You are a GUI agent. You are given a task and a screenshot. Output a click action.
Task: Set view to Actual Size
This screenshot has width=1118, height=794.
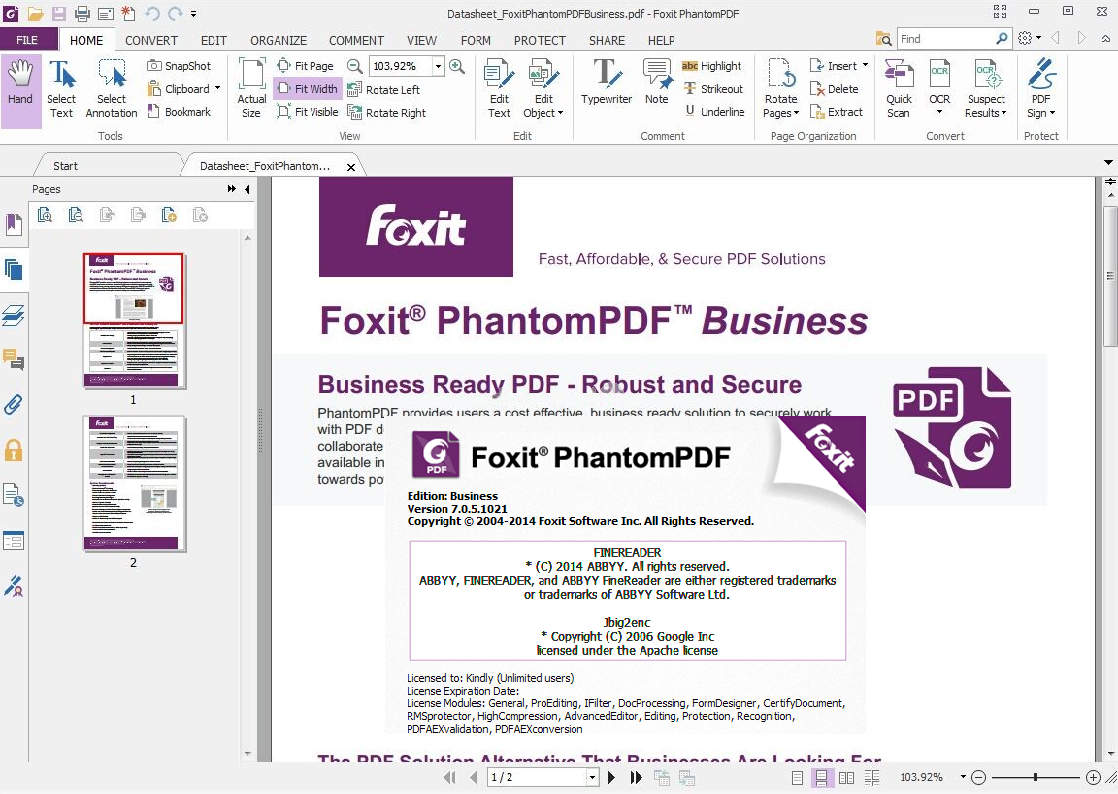pos(252,90)
